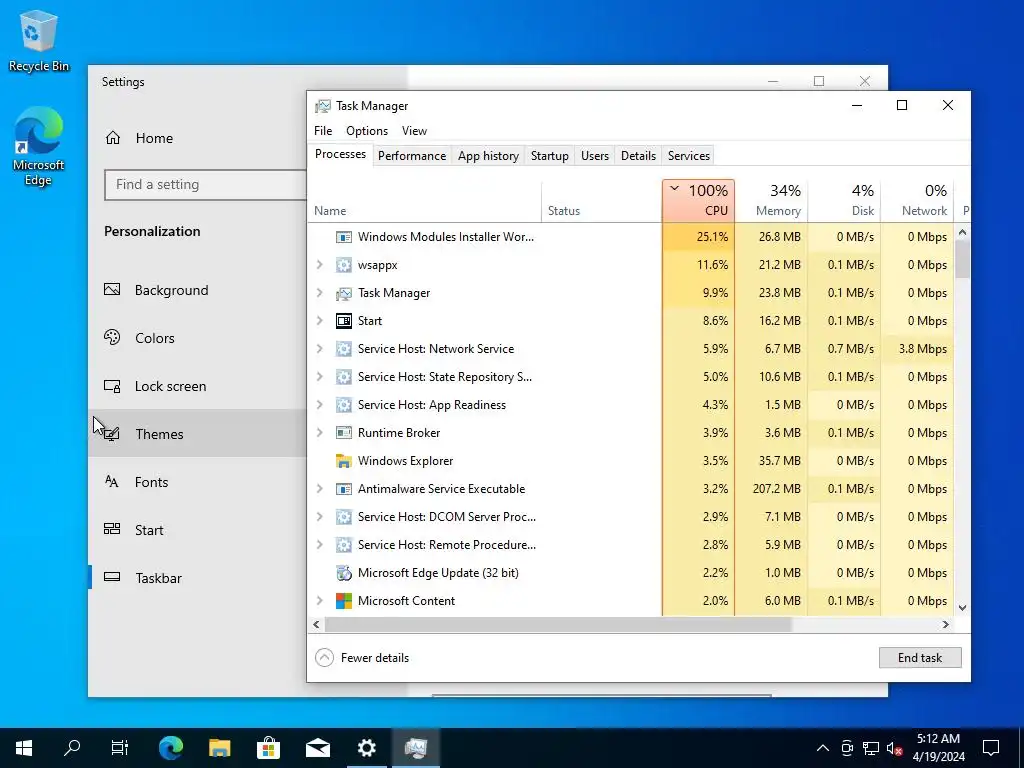Switch to the Users tab
The image size is (1024, 768).
[594, 156]
